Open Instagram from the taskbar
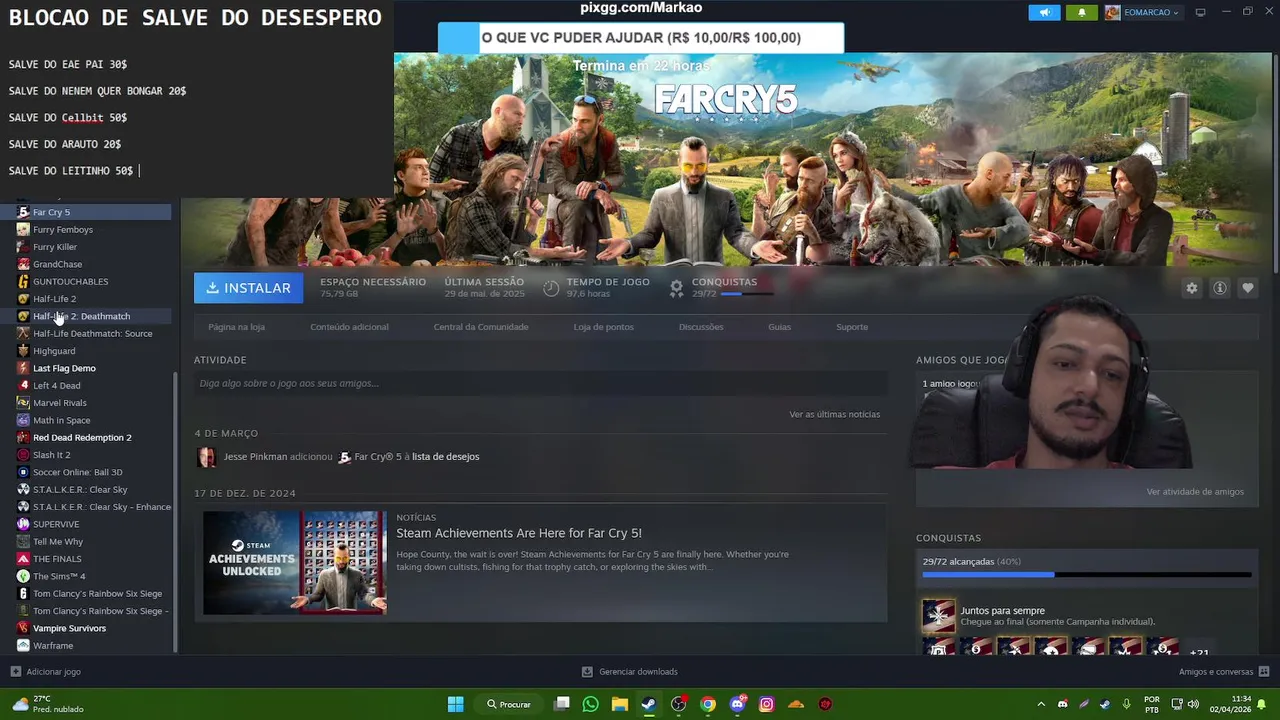Image resolution: width=1280 pixels, height=720 pixels. click(x=767, y=704)
